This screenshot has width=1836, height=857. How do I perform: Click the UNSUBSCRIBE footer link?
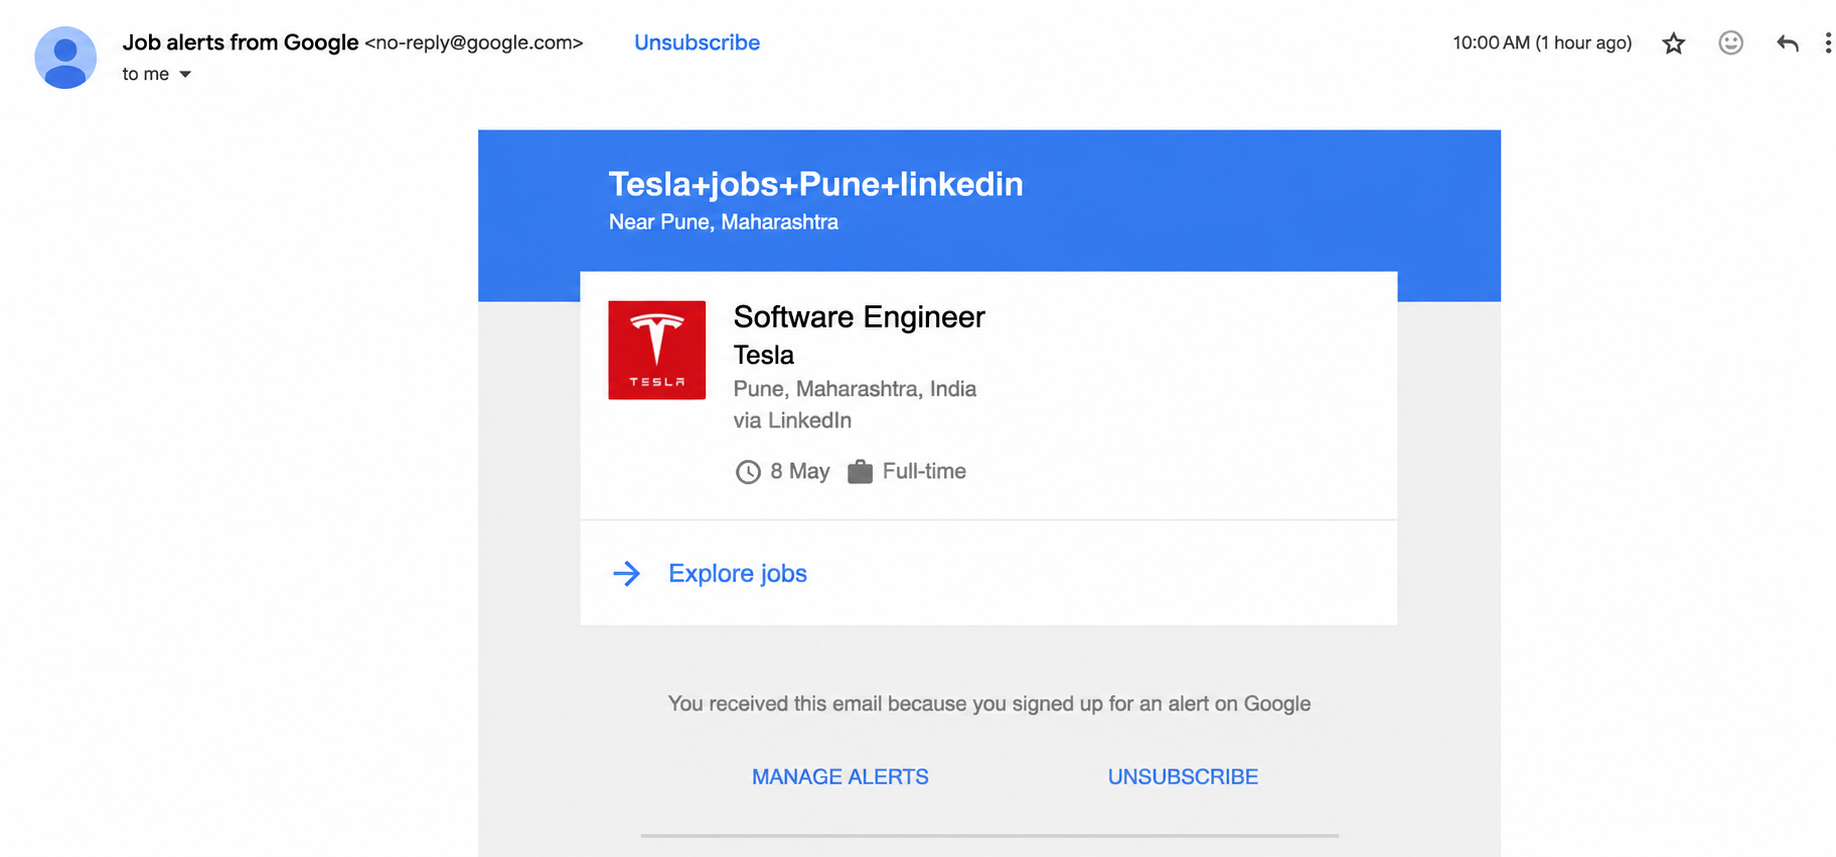pos(1183,777)
